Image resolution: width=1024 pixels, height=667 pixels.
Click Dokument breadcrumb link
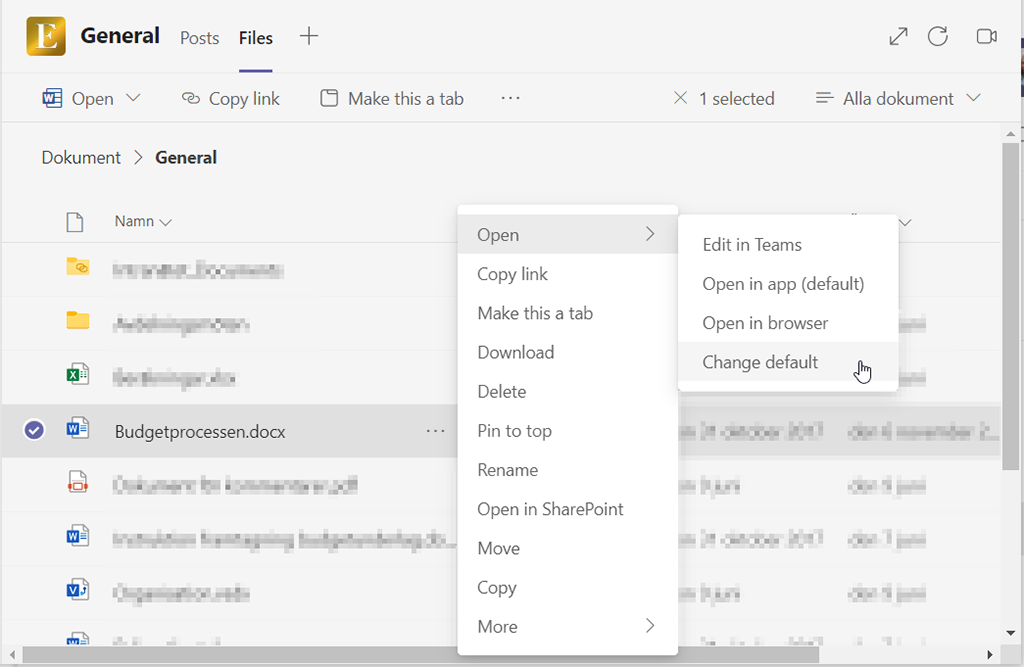pyautogui.click(x=81, y=157)
